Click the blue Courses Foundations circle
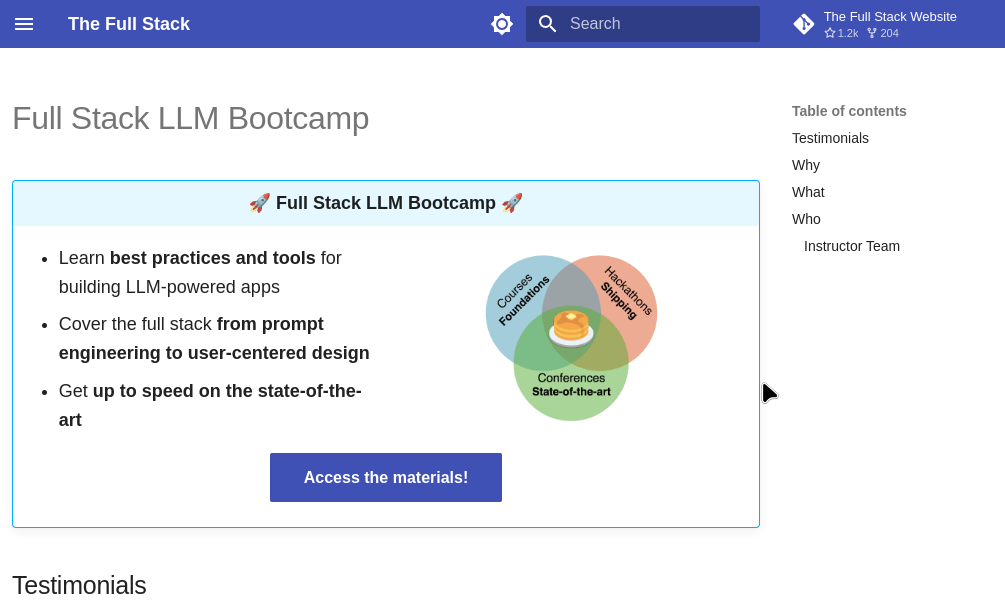 click(x=515, y=300)
